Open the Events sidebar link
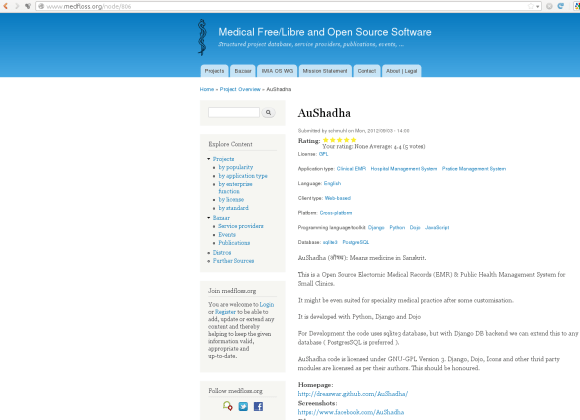 (x=227, y=234)
